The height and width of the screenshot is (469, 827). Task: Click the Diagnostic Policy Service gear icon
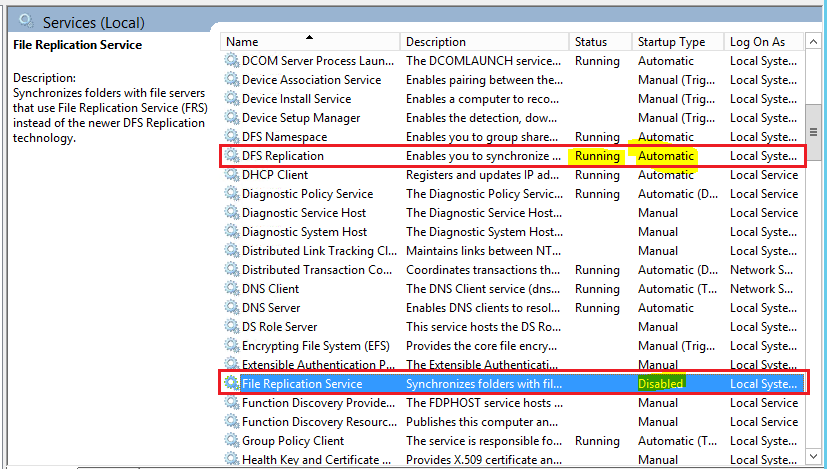(232, 193)
